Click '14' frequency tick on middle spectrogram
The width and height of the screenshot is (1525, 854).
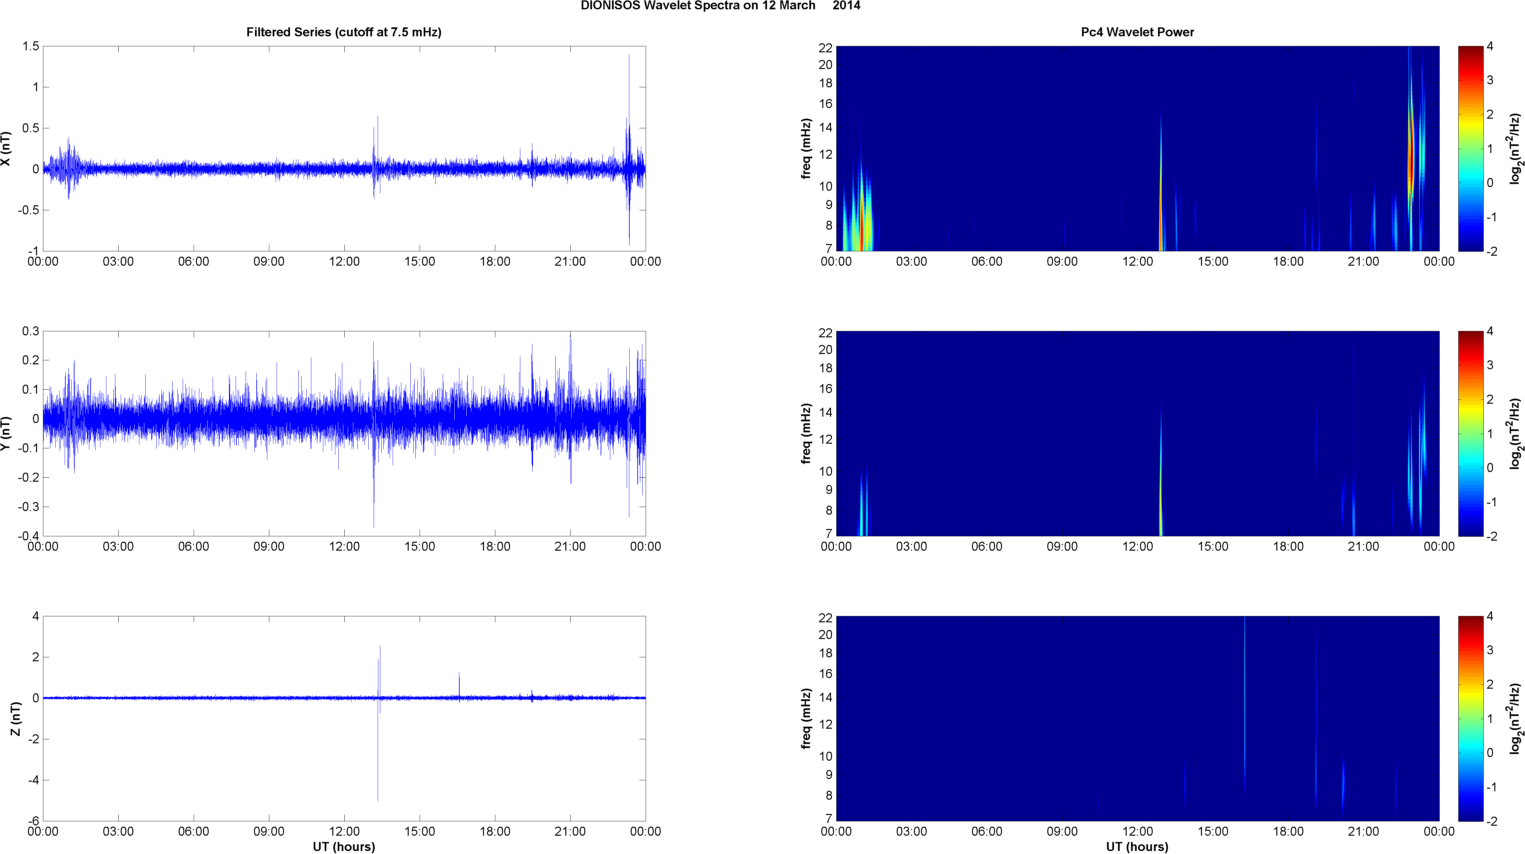click(x=825, y=413)
